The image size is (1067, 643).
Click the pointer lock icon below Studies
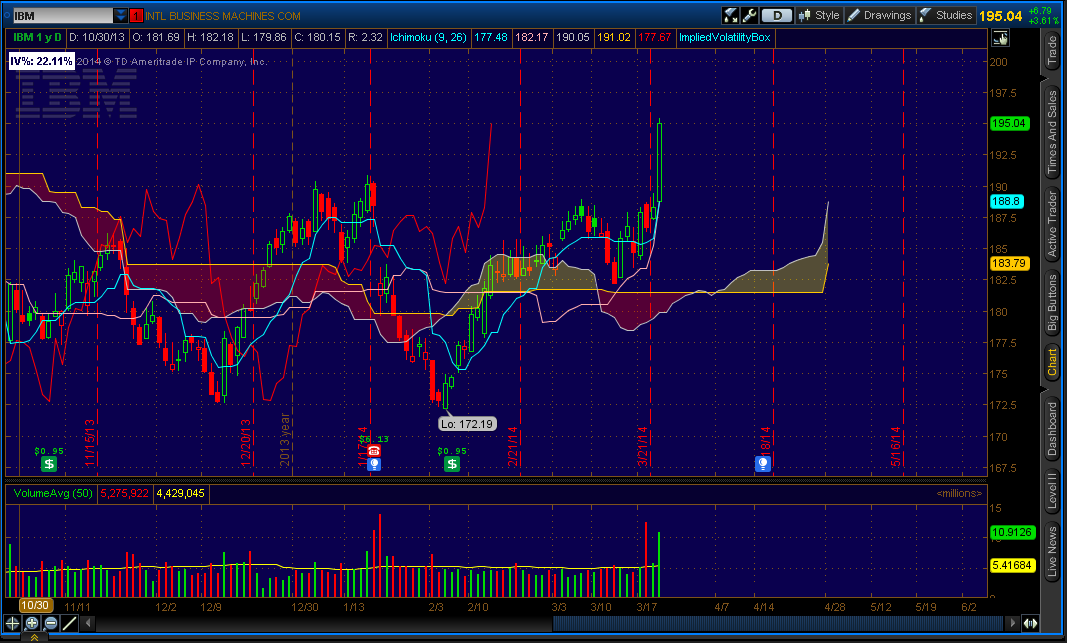pos(1000,38)
